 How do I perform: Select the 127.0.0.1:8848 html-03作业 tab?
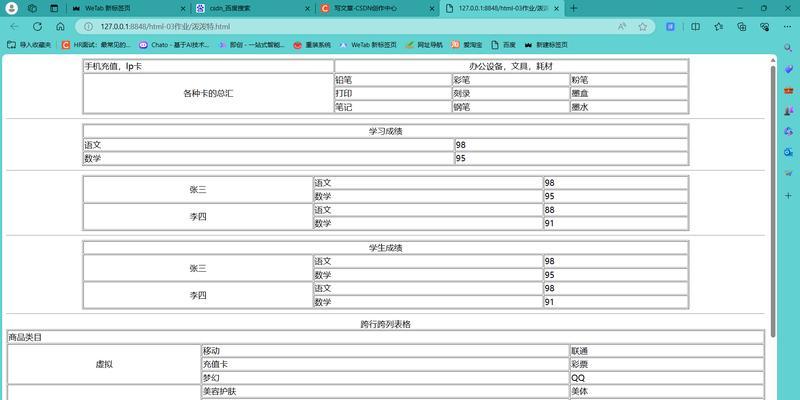[x=503, y=9]
